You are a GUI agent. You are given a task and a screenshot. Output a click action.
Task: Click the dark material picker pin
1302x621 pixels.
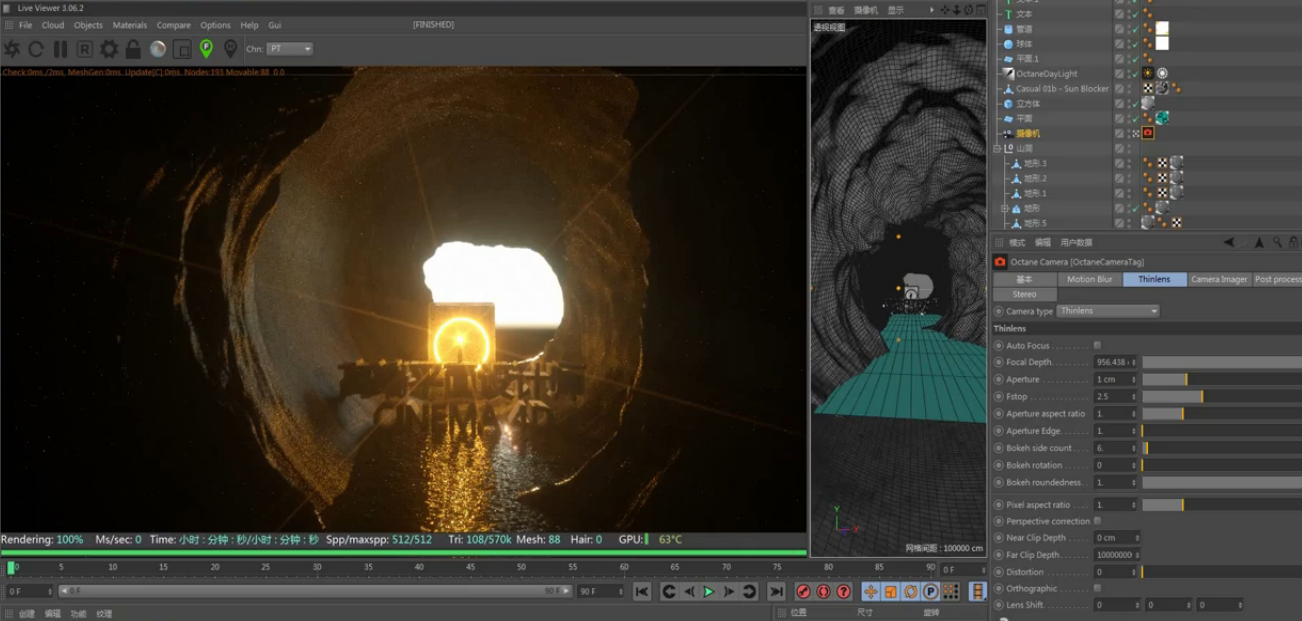coord(230,49)
